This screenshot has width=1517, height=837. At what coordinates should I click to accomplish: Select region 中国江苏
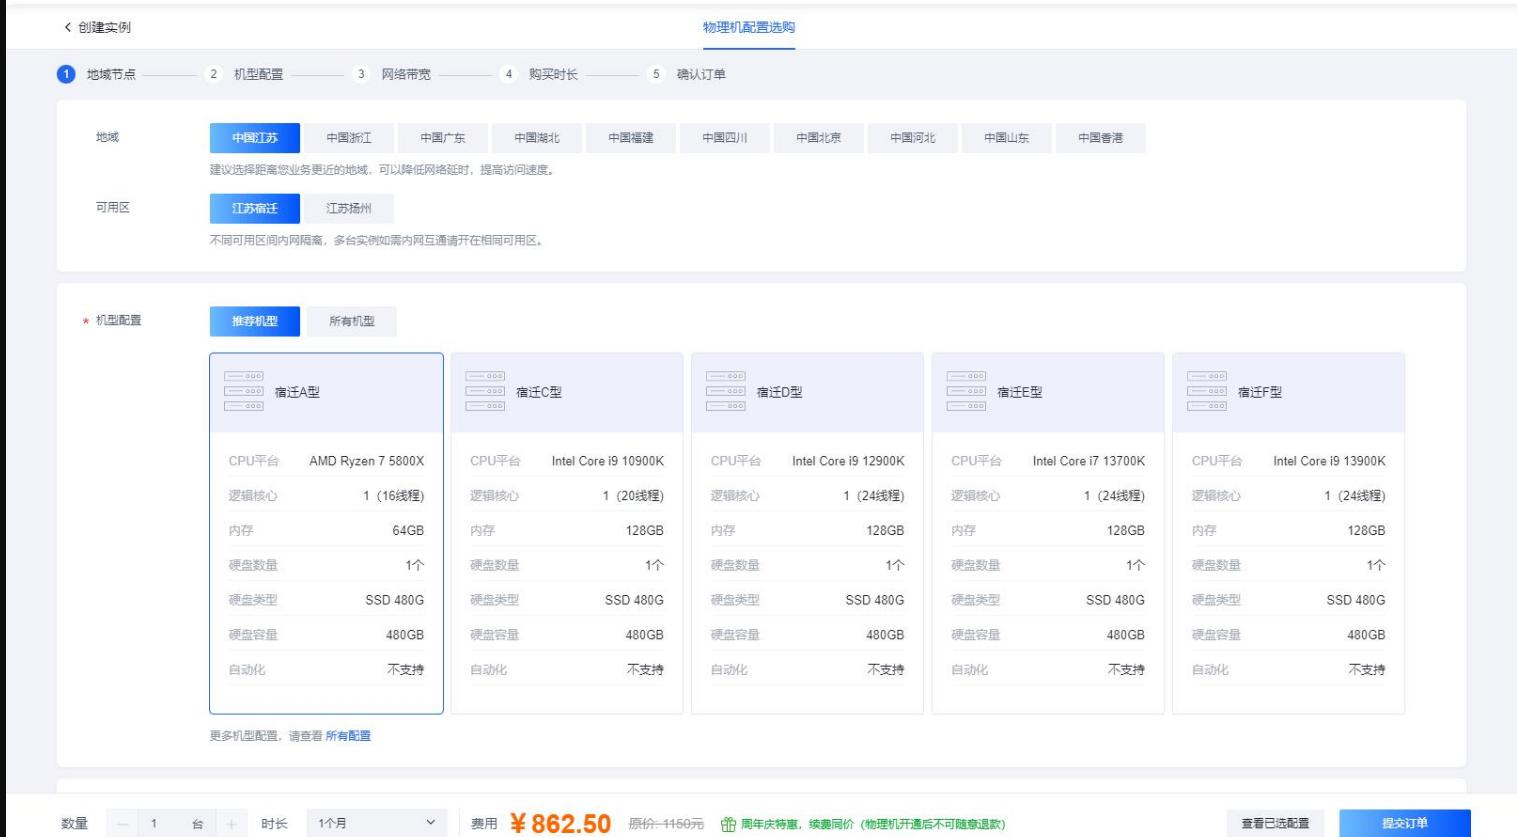[x=255, y=138]
